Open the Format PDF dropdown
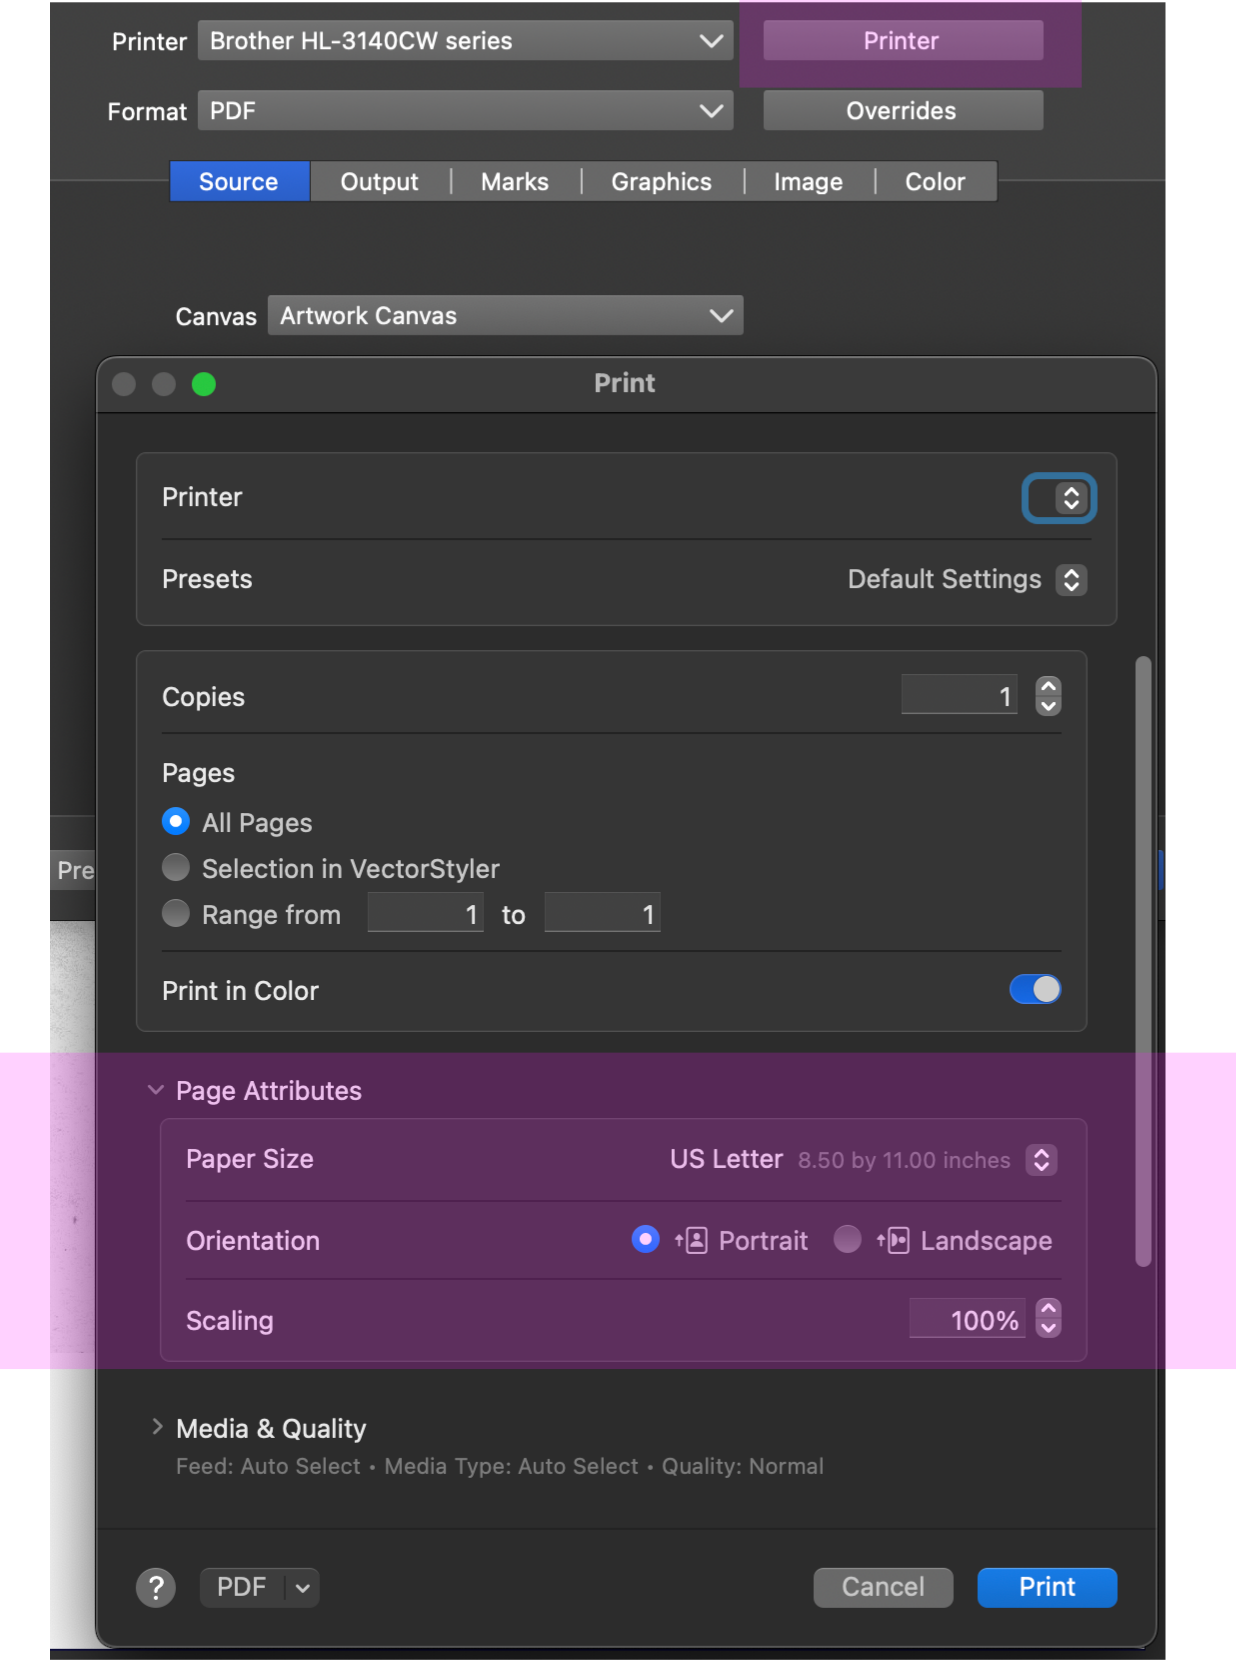The height and width of the screenshot is (1660, 1236). click(x=466, y=111)
